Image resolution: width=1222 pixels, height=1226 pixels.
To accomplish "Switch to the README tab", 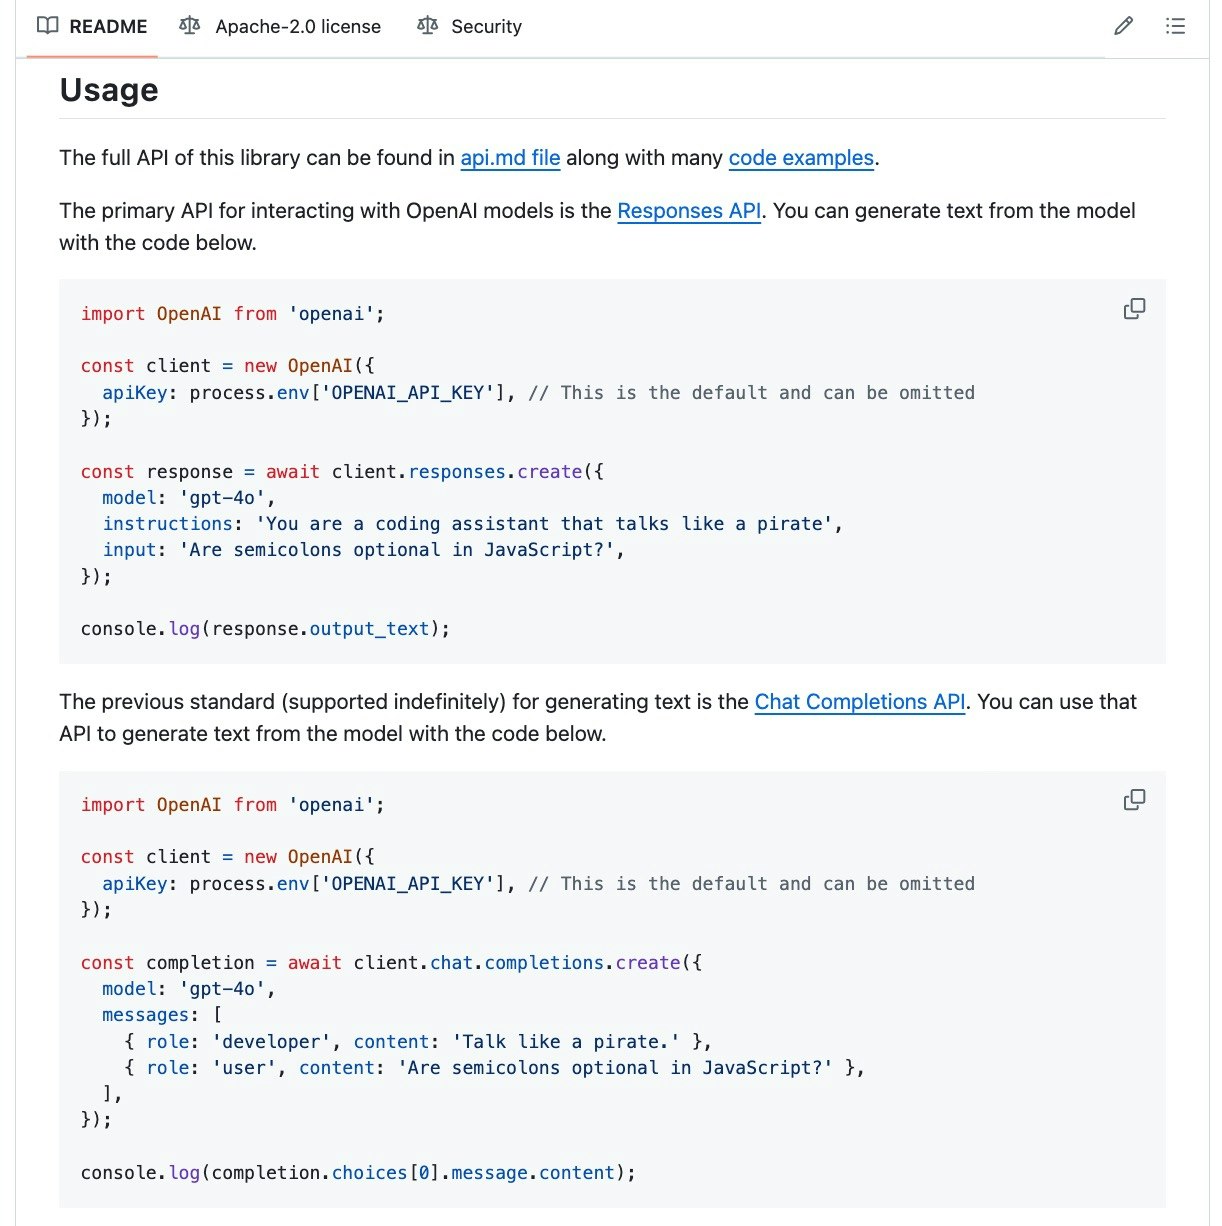I will point(92,26).
